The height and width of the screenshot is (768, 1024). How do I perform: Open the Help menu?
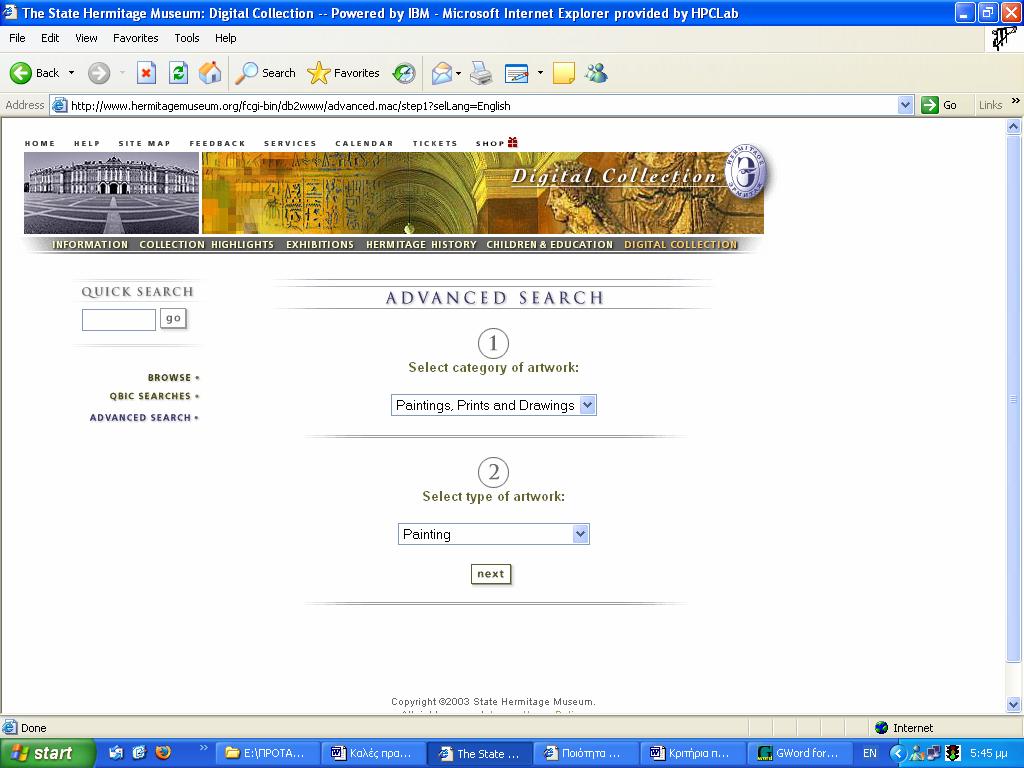(x=225, y=38)
